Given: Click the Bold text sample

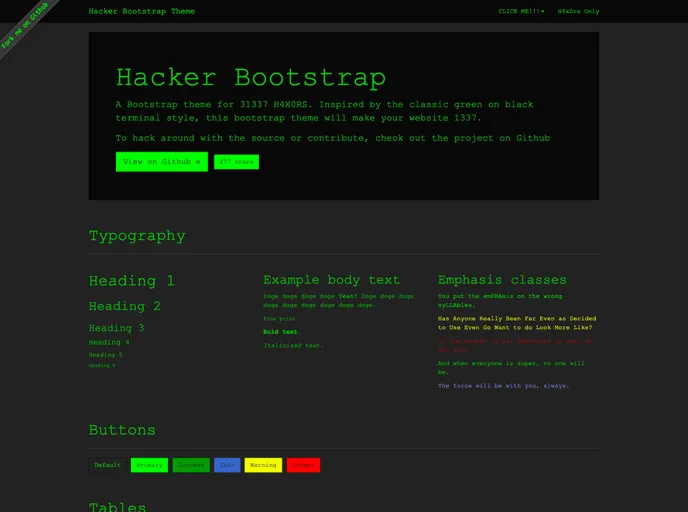Looking at the screenshot, I should [281, 331].
